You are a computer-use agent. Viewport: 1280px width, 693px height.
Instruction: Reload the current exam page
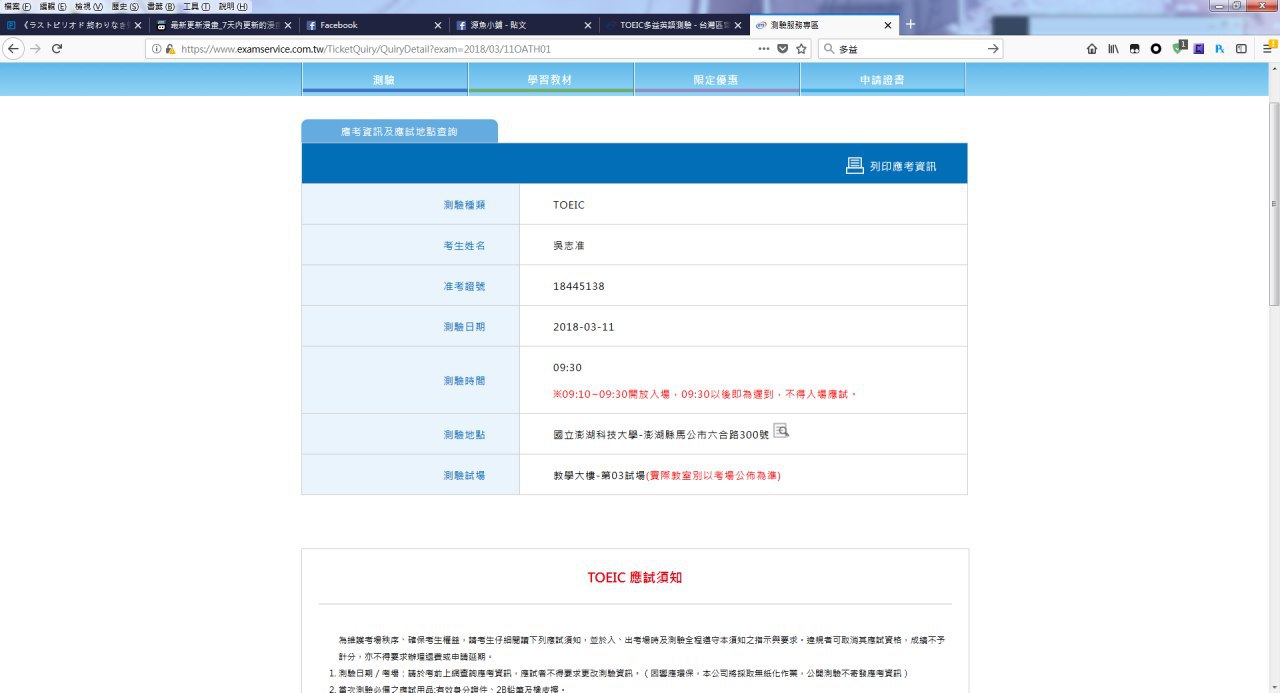[x=57, y=48]
